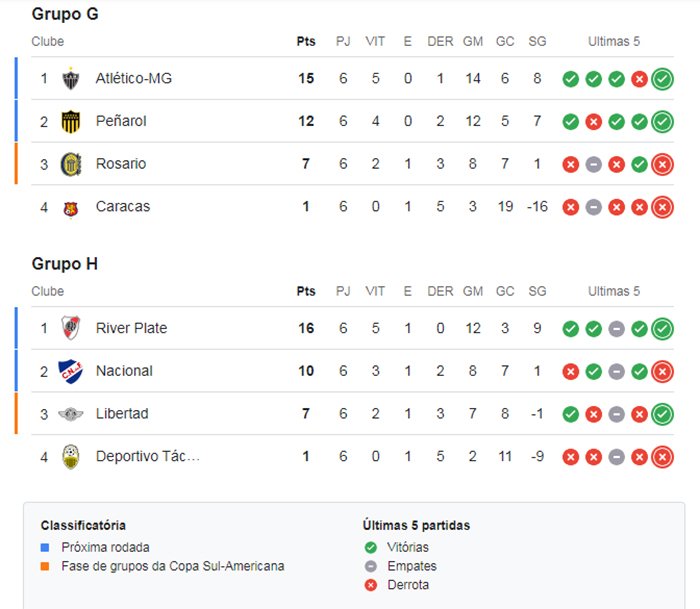Click the Libertad club crest
The width and height of the screenshot is (700, 609).
(71, 414)
